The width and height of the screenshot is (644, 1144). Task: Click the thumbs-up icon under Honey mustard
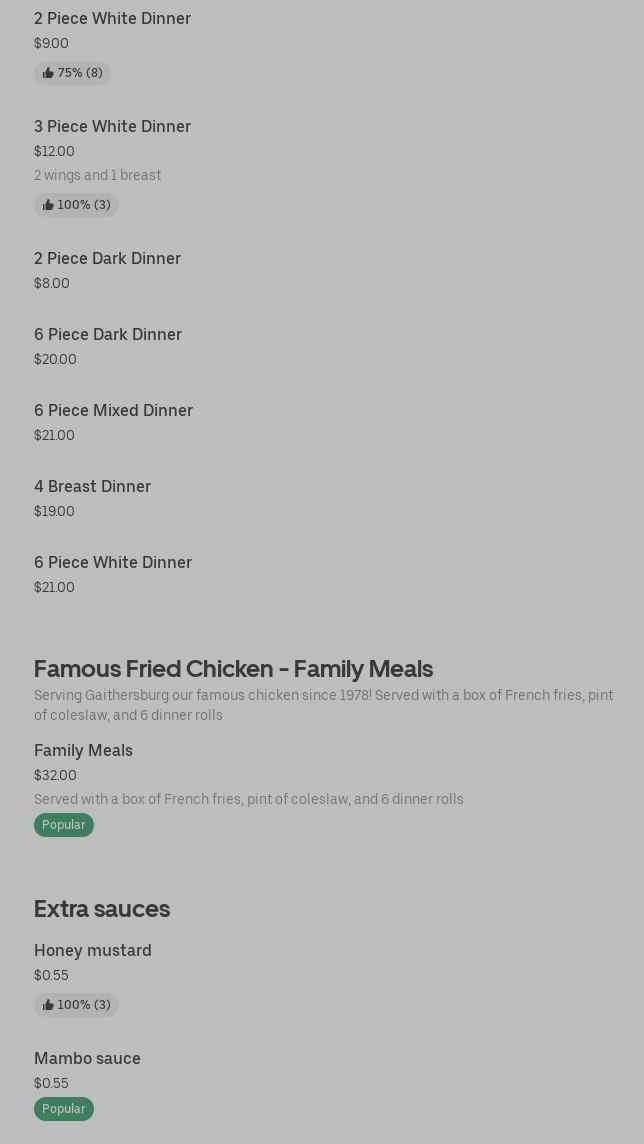(x=48, y=1005)
